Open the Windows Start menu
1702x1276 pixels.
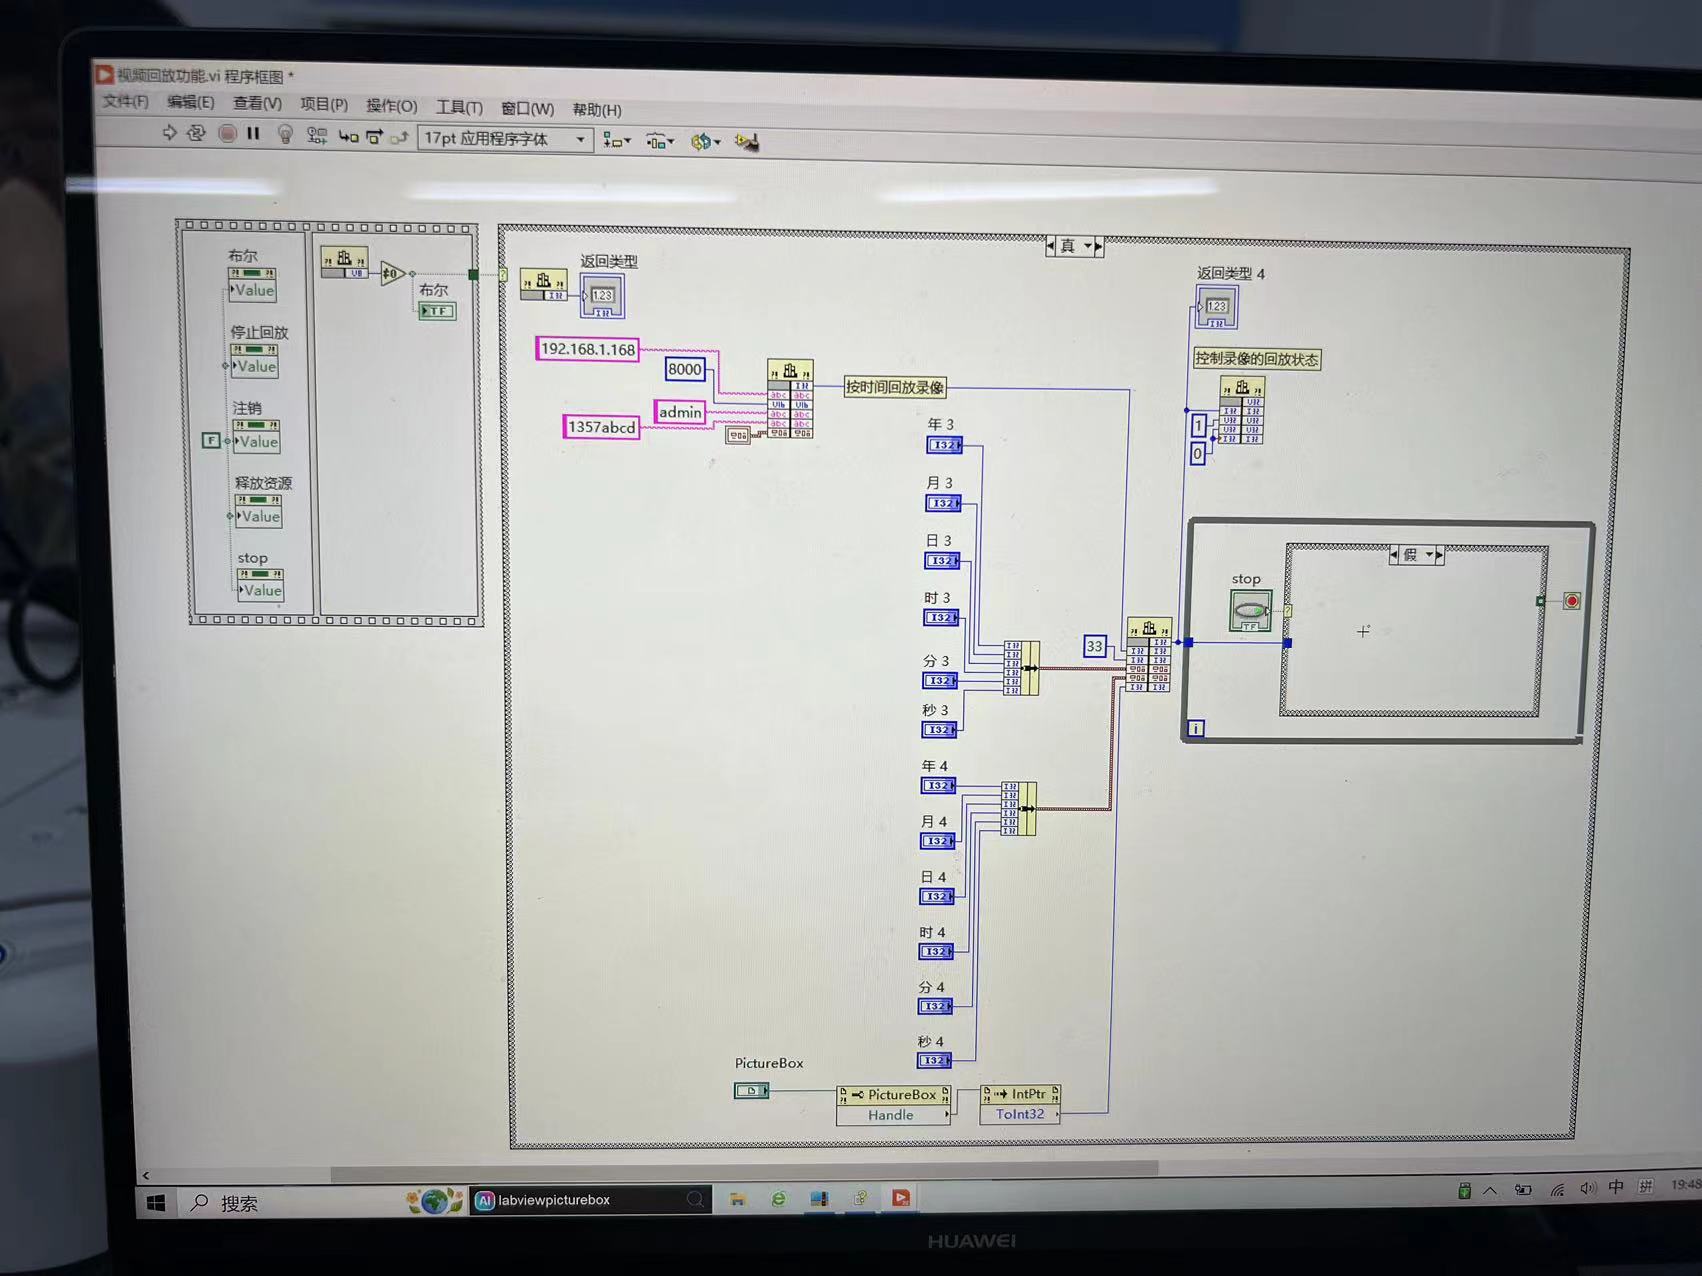(x=156, y=1203)
